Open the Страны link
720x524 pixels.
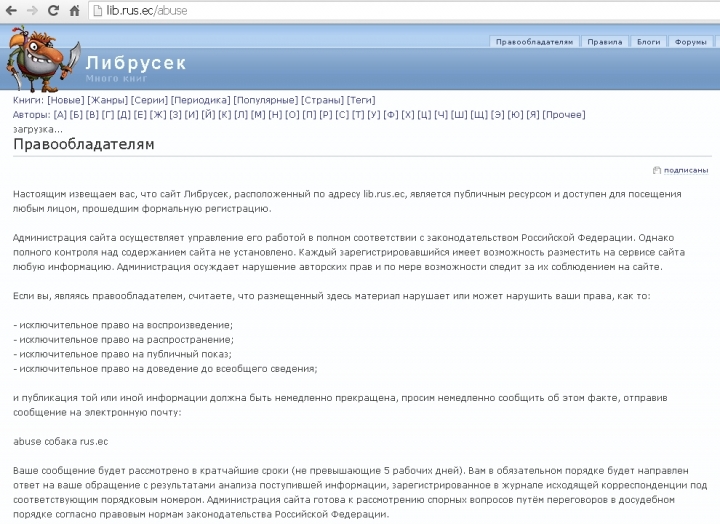(322, 100)
